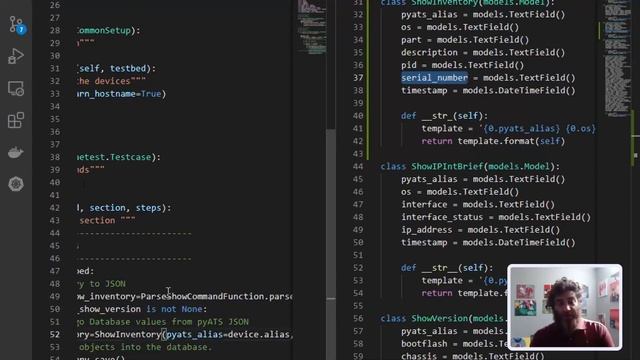This screenshot has width=640, height=360.
Task: Click the webcam video thumbnail
Action: [x=565, y=307]
